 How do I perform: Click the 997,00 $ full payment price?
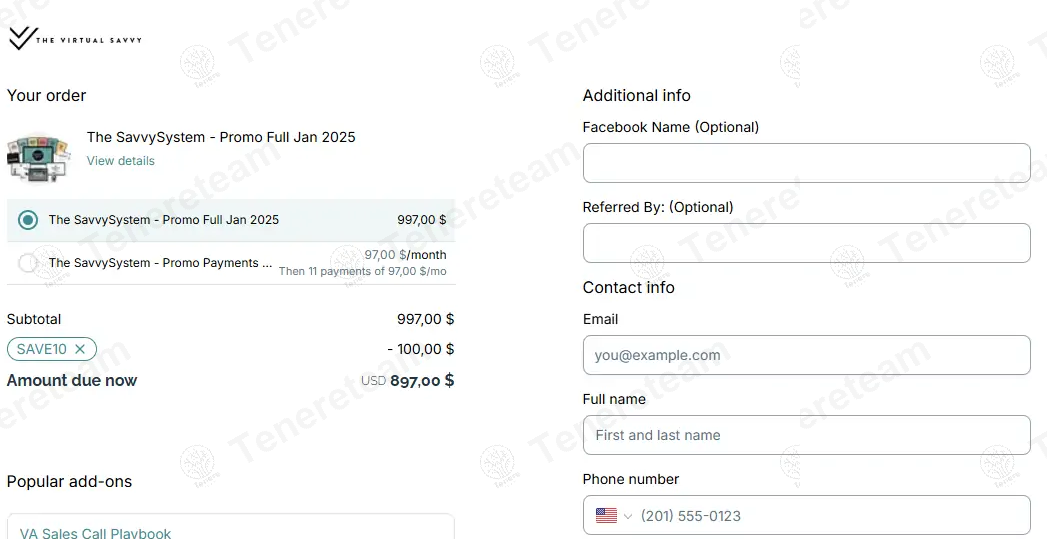pos(421,220)
